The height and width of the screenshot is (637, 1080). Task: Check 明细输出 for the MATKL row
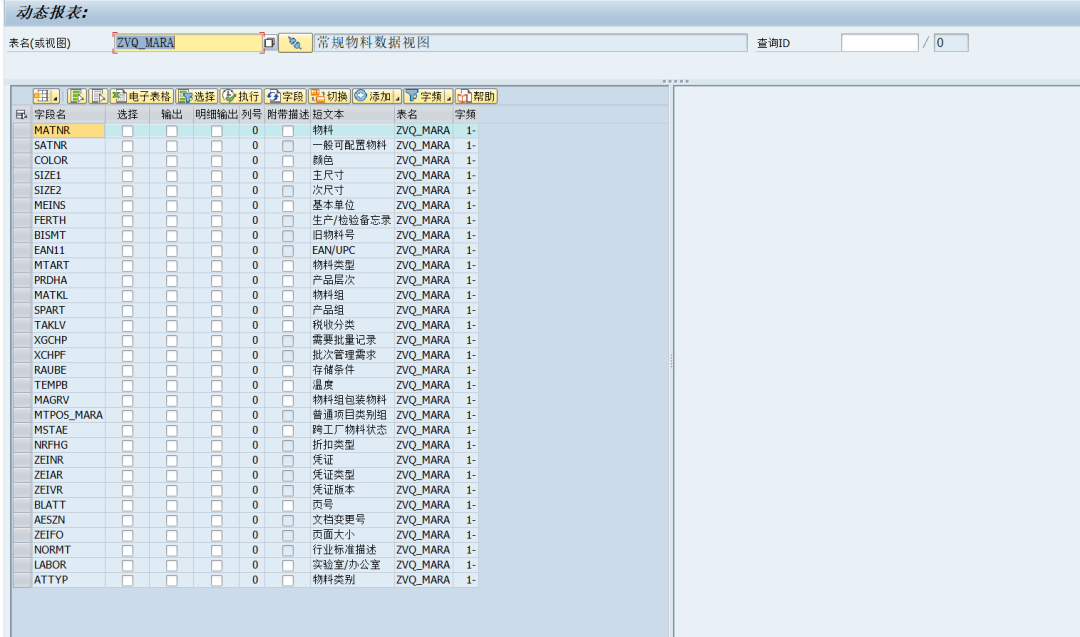216,296
